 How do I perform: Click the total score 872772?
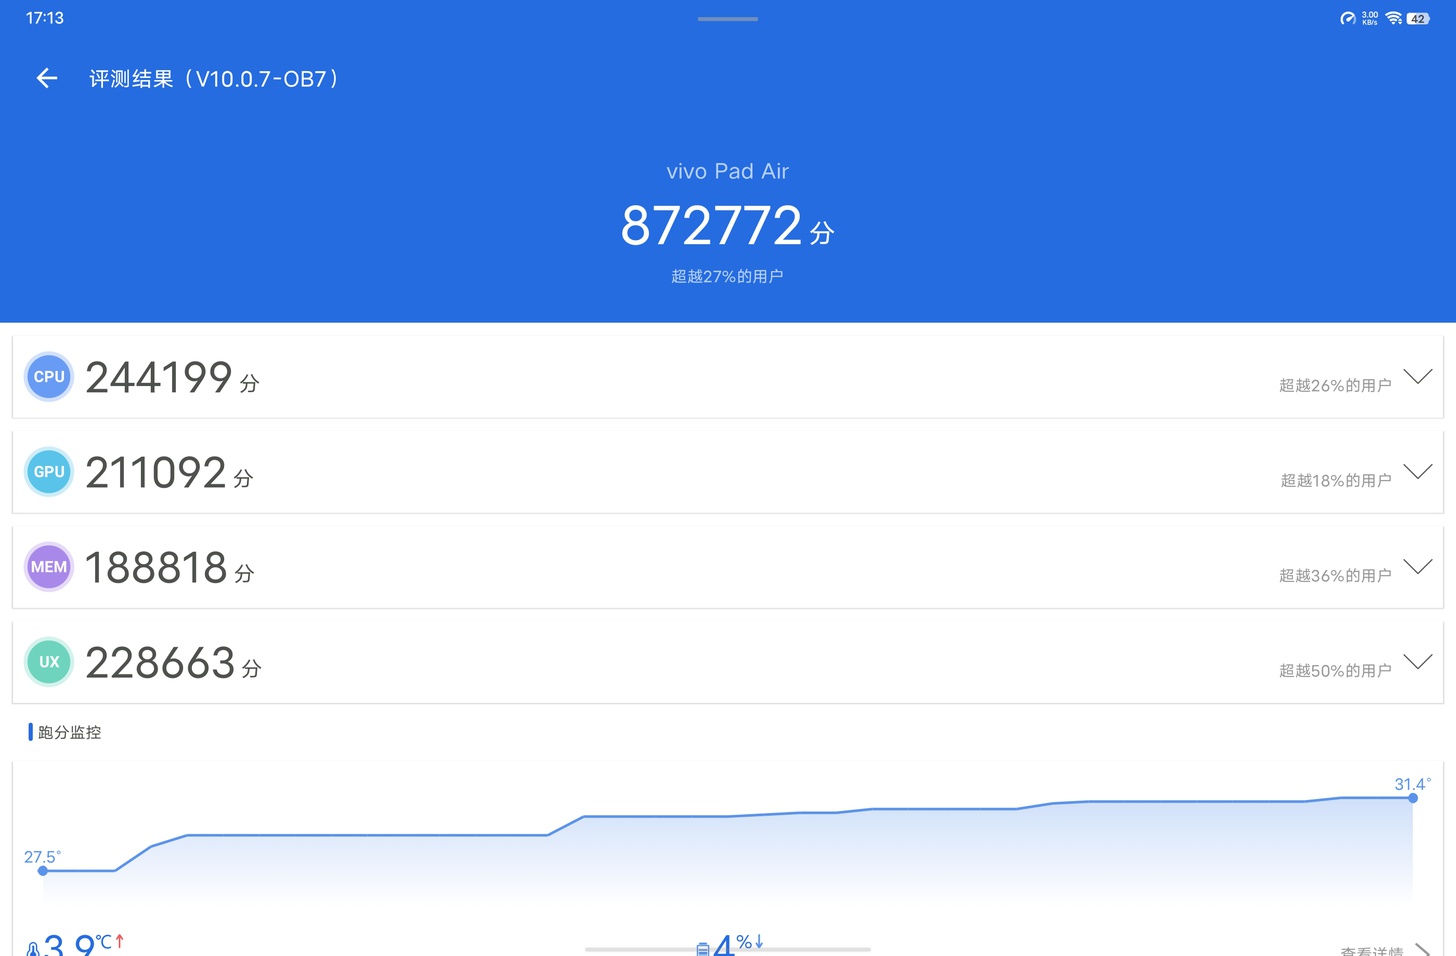[x=711, y=225]
